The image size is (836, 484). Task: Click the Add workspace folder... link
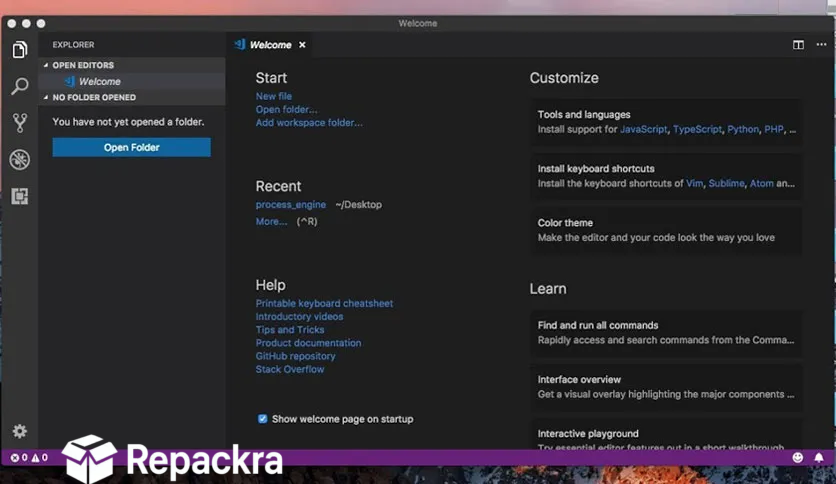coord(309,123)
